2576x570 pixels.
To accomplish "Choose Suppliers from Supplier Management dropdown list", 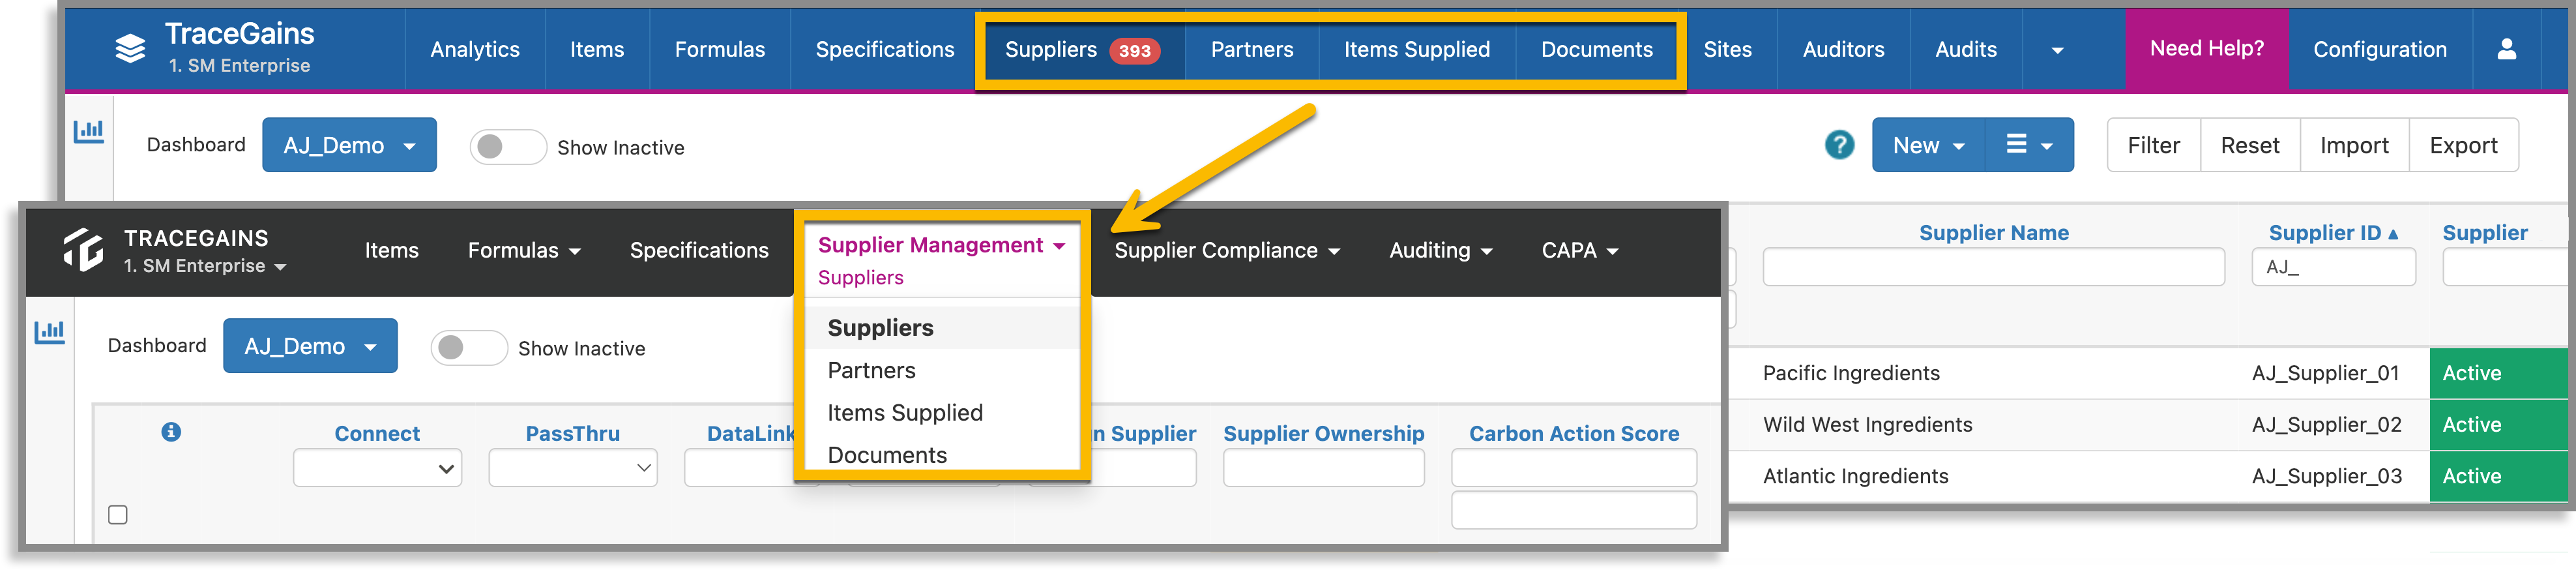I will 941,328.
